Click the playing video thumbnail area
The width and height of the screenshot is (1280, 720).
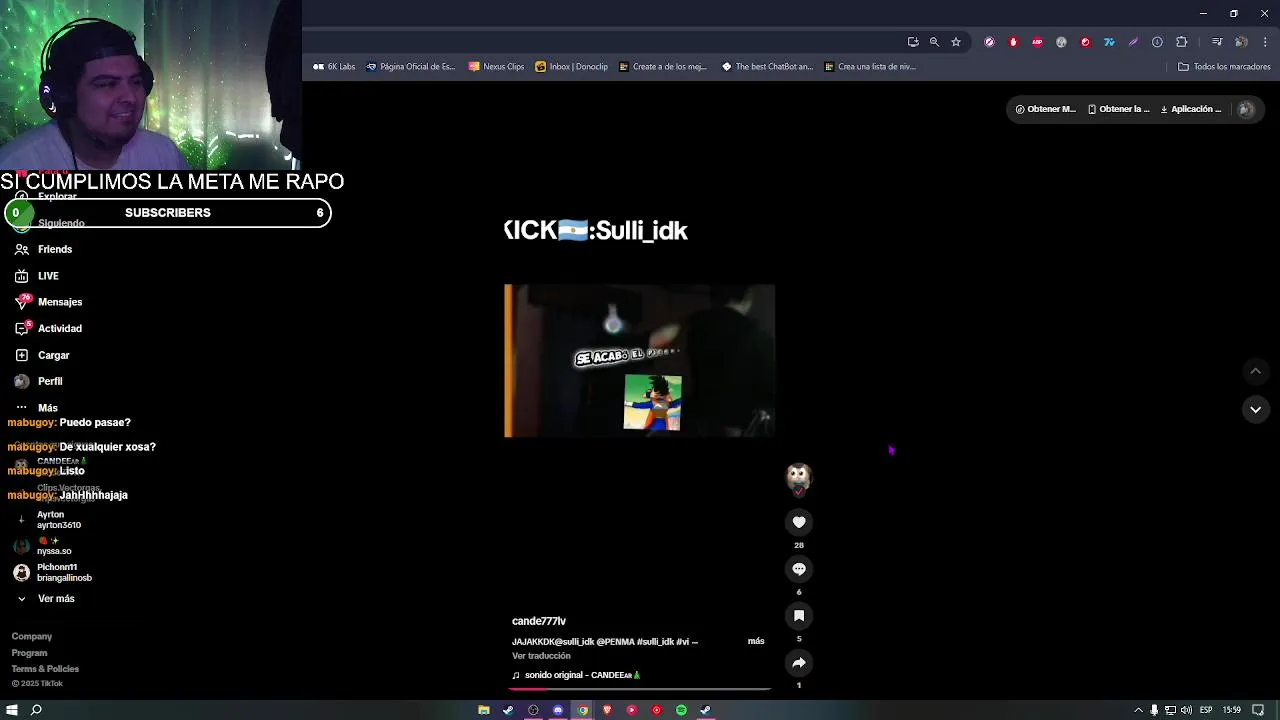(639, 361)
